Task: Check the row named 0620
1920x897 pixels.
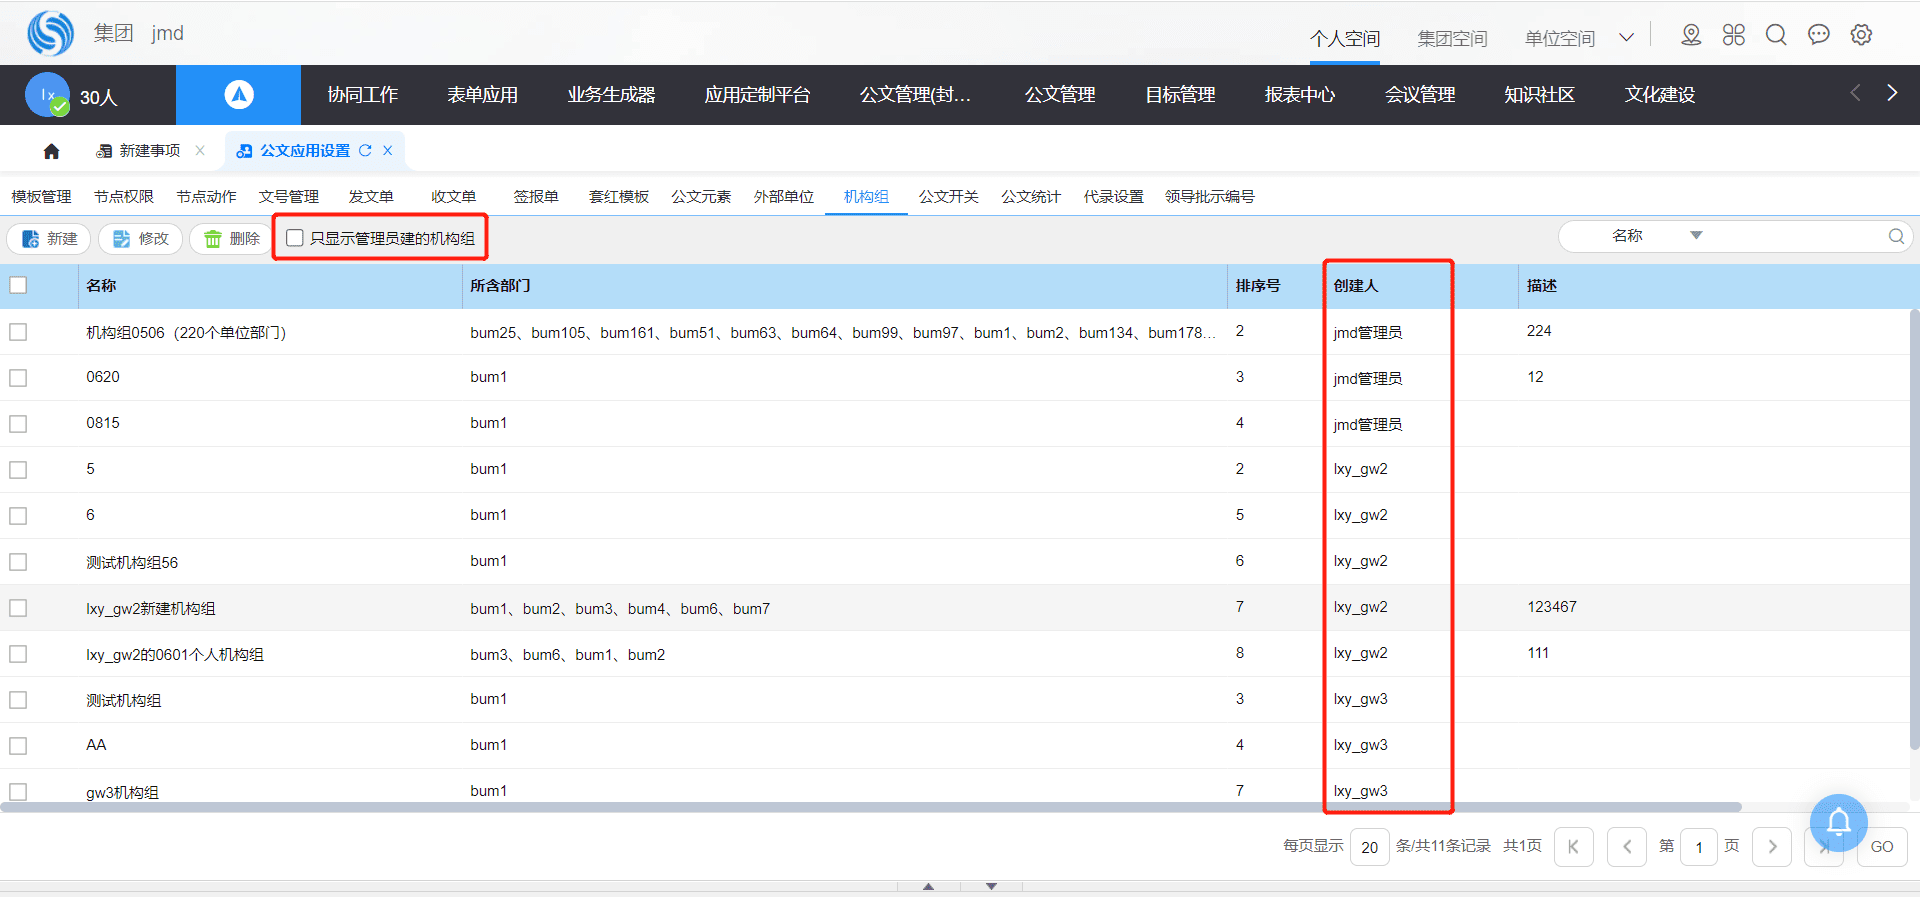Action: tap(18, 378)
